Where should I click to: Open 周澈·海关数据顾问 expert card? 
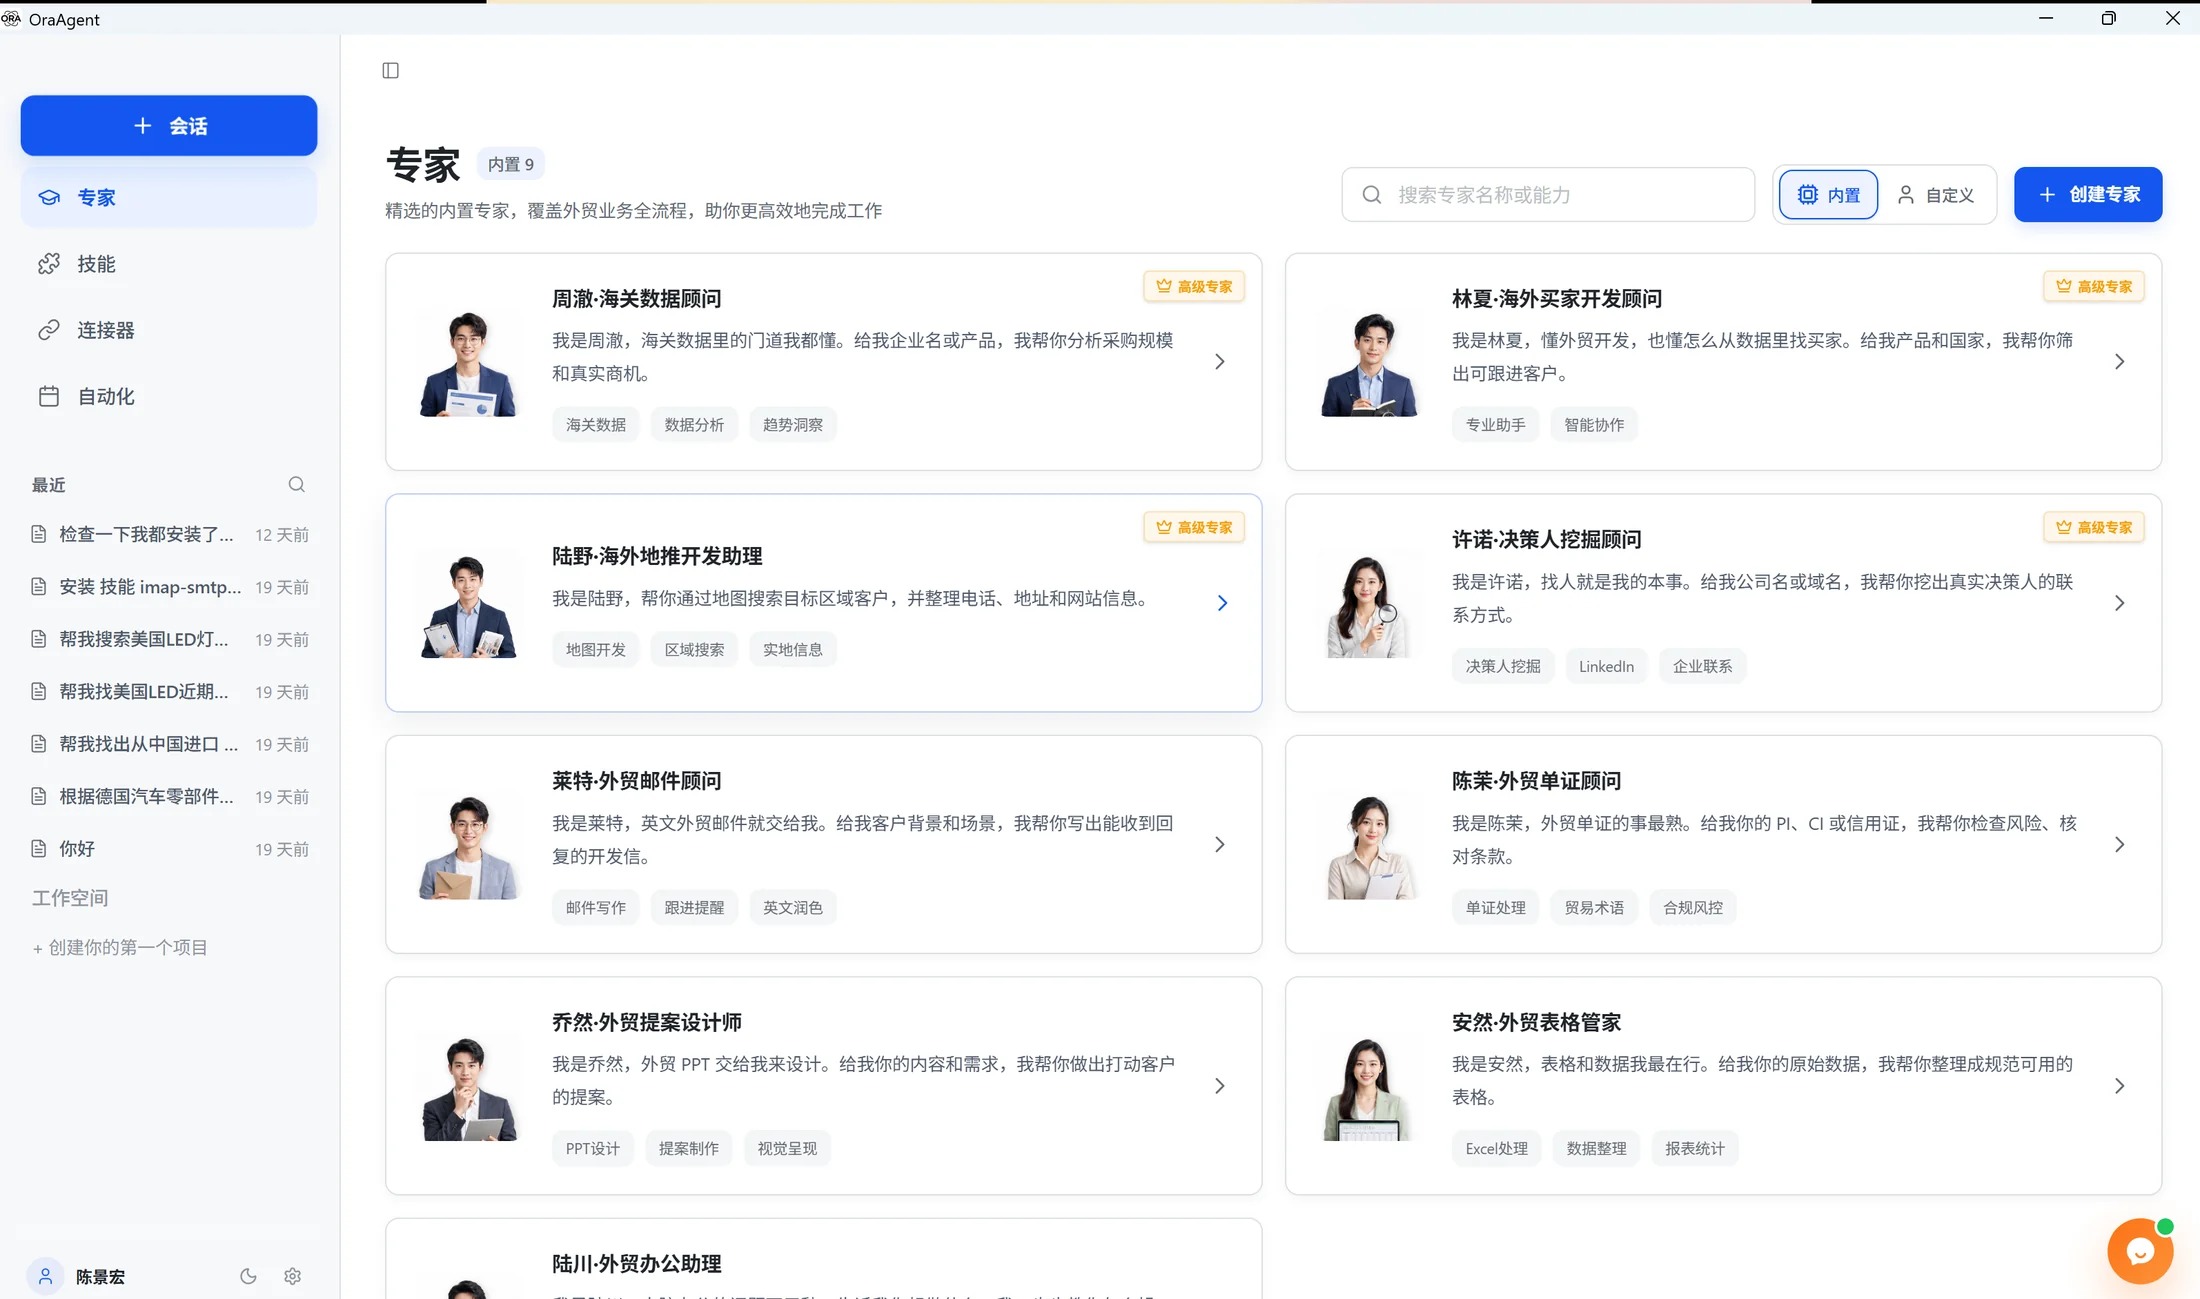[824, 362]
